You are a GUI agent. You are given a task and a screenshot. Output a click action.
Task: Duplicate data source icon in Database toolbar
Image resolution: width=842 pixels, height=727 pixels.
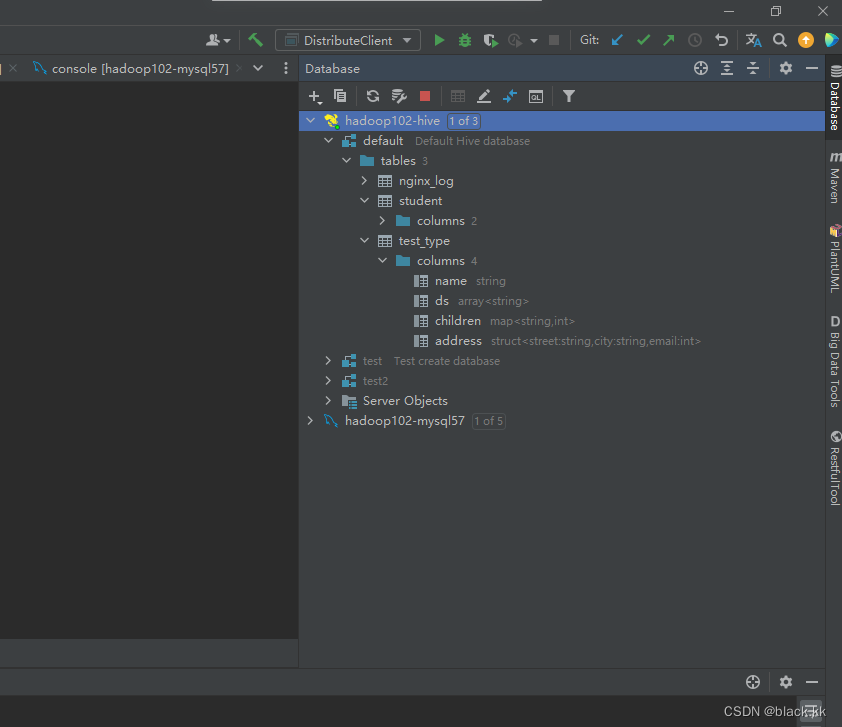pos(340,96)
